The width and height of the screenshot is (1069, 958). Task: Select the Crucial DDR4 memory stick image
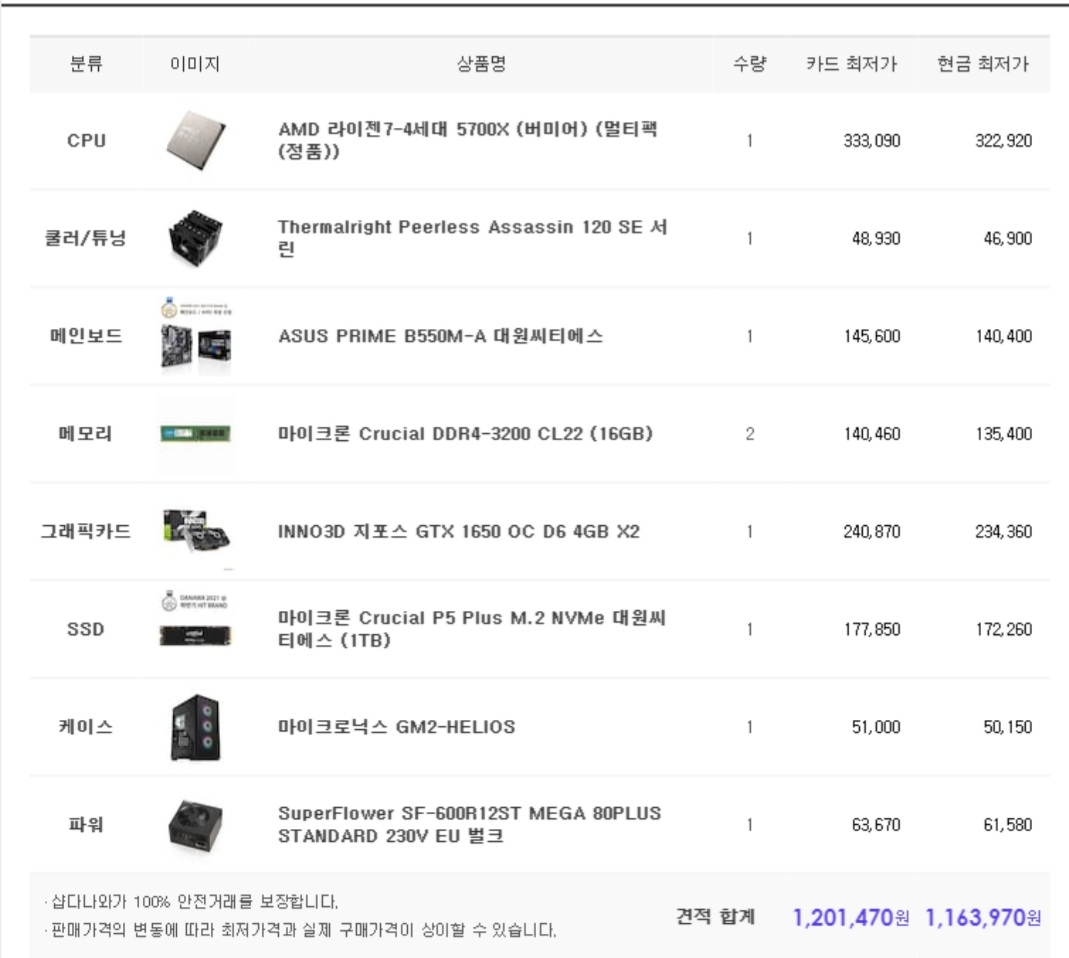(196, 434)
